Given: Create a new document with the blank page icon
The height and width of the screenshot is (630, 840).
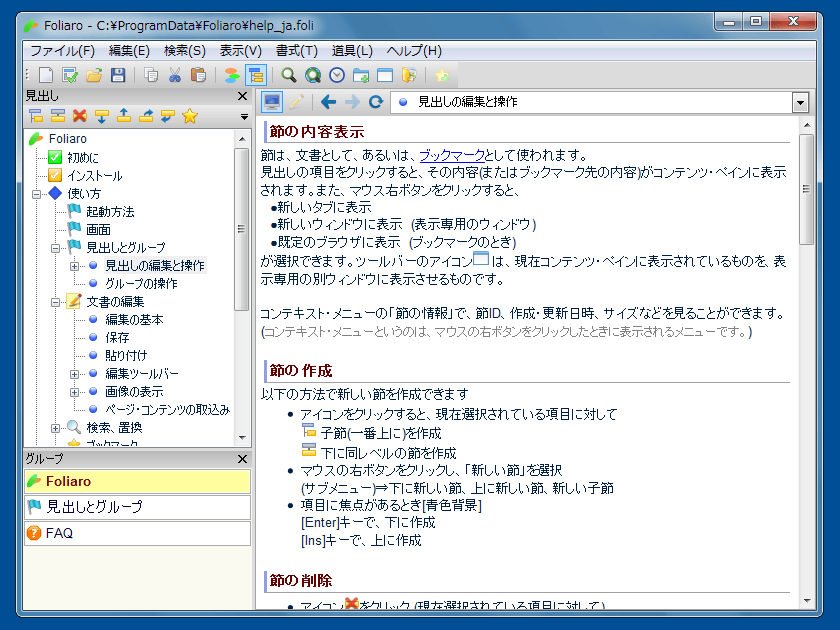Looking at the screenshot, I should 46,75.
